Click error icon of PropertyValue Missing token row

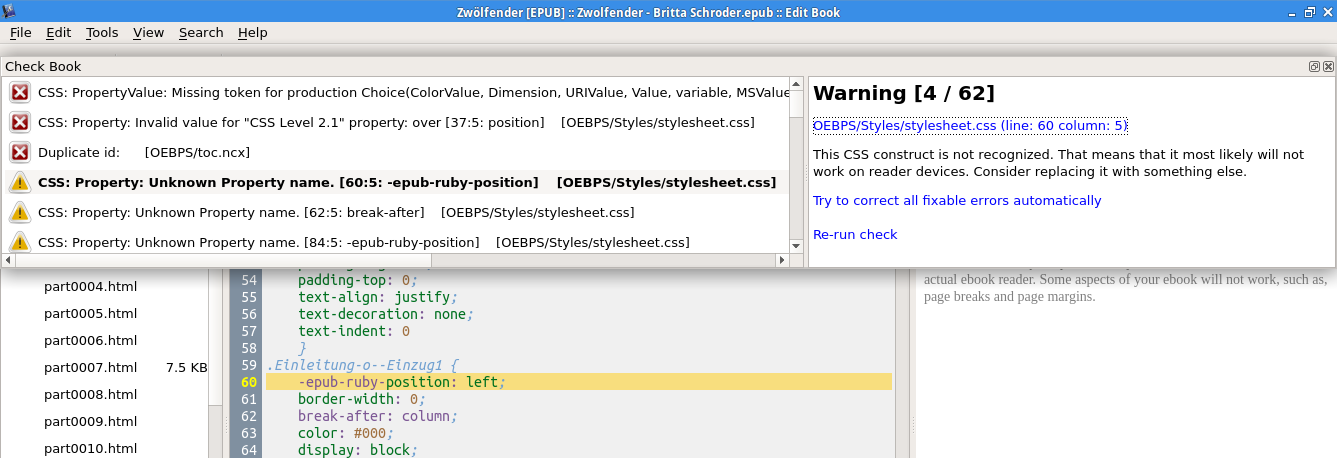pos(20,93)
